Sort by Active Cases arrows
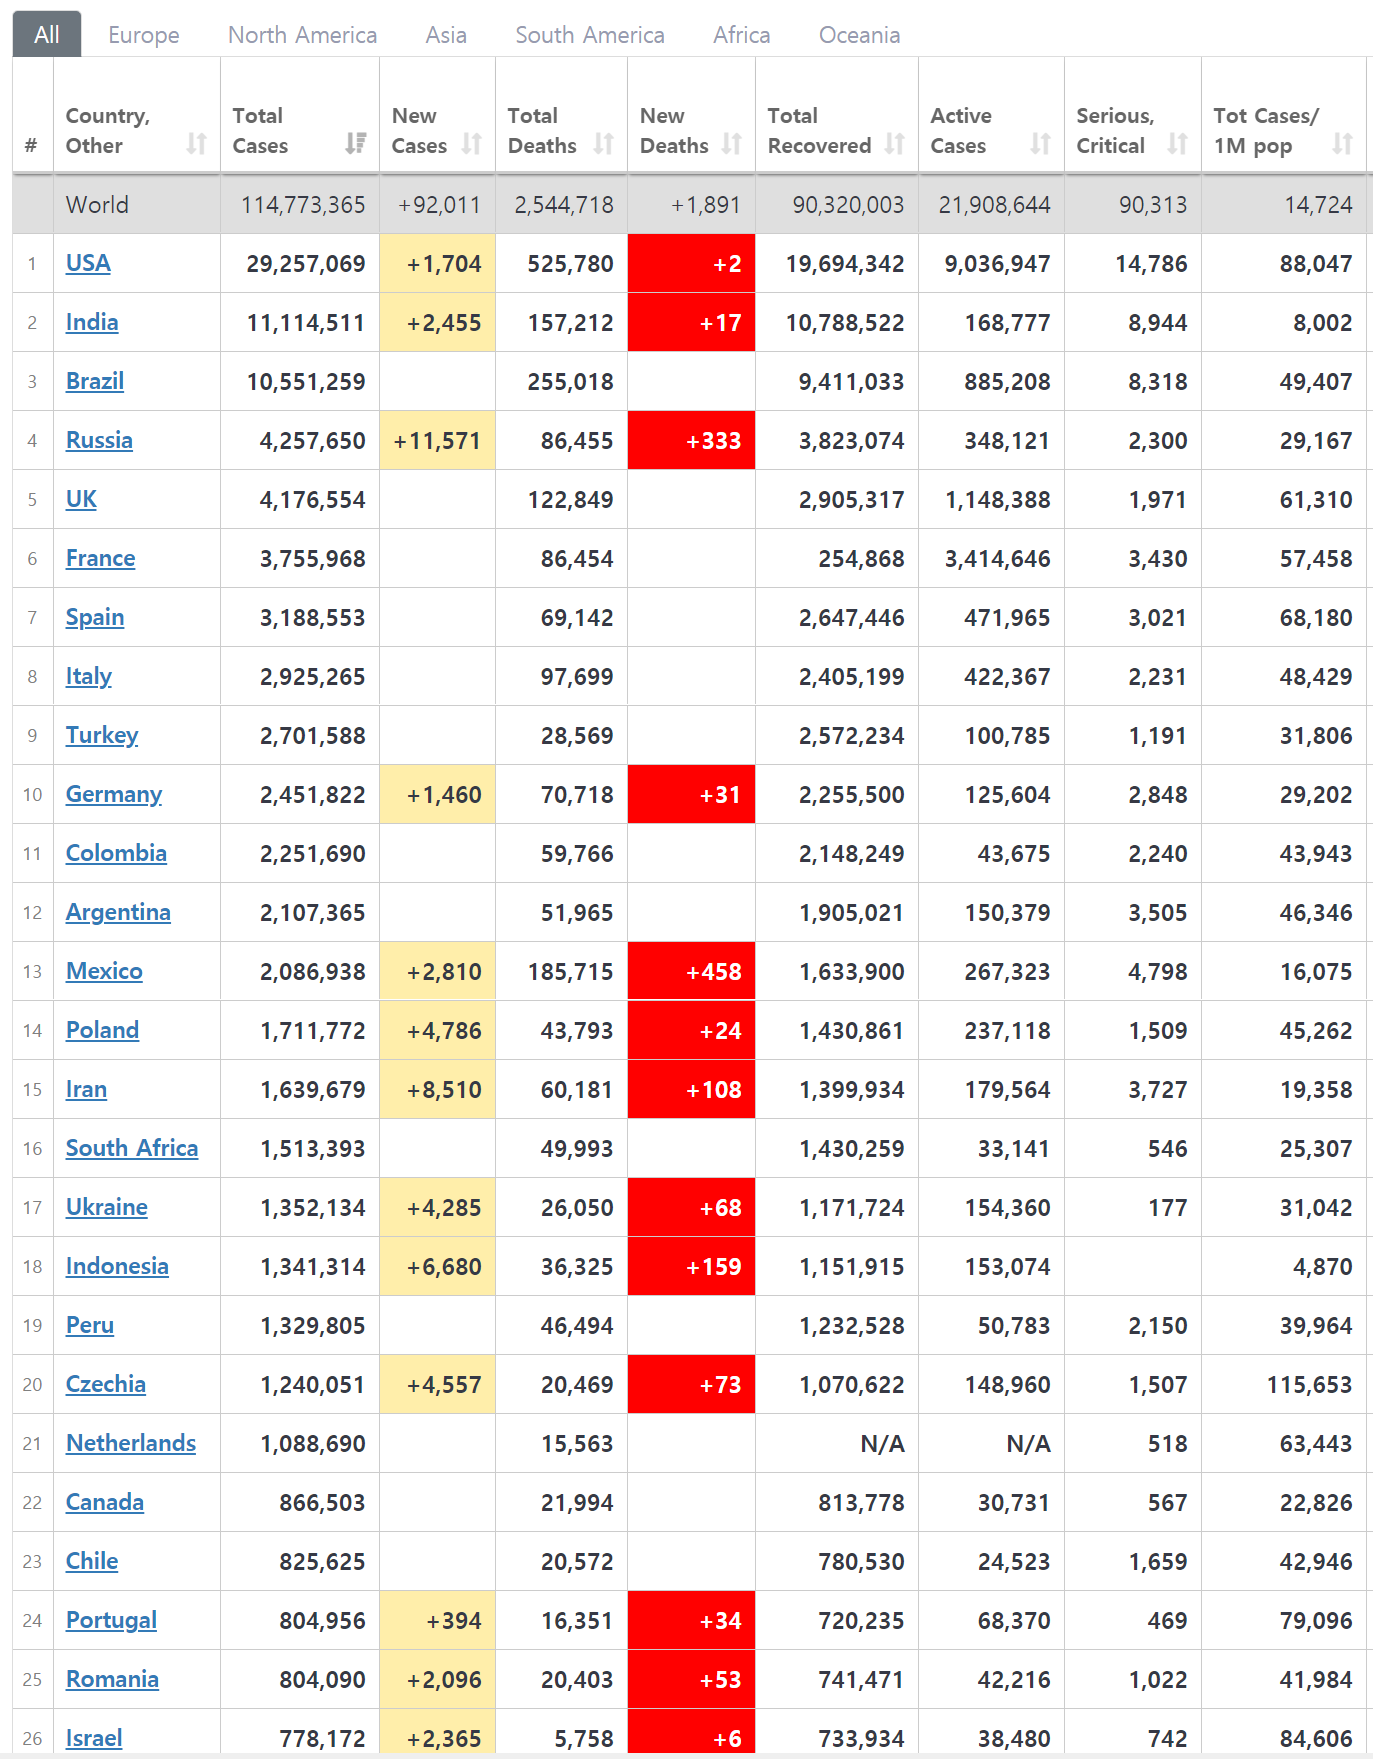1373x1759 pixels. (1040, 144)
